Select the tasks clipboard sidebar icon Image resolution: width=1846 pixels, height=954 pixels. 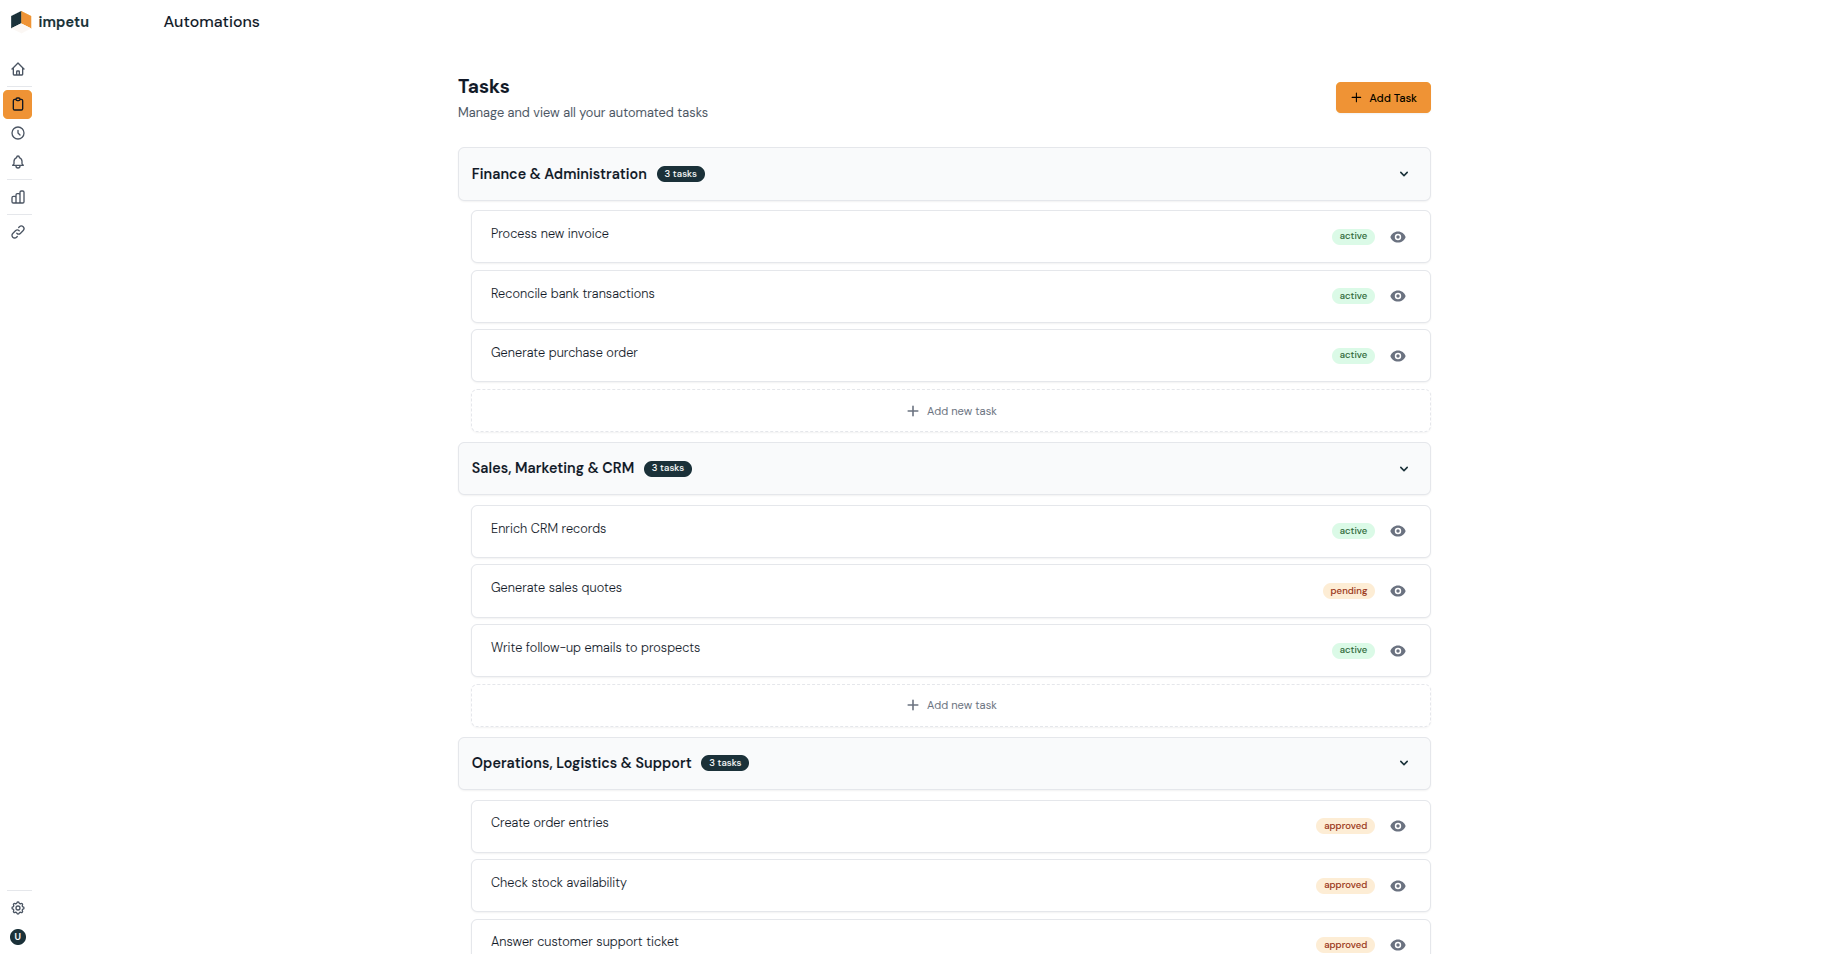18,104
